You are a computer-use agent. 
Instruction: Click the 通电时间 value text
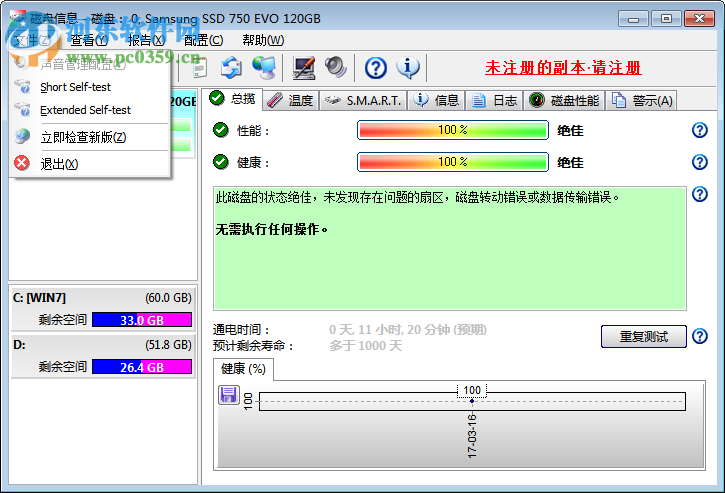[x=408, y=330]
